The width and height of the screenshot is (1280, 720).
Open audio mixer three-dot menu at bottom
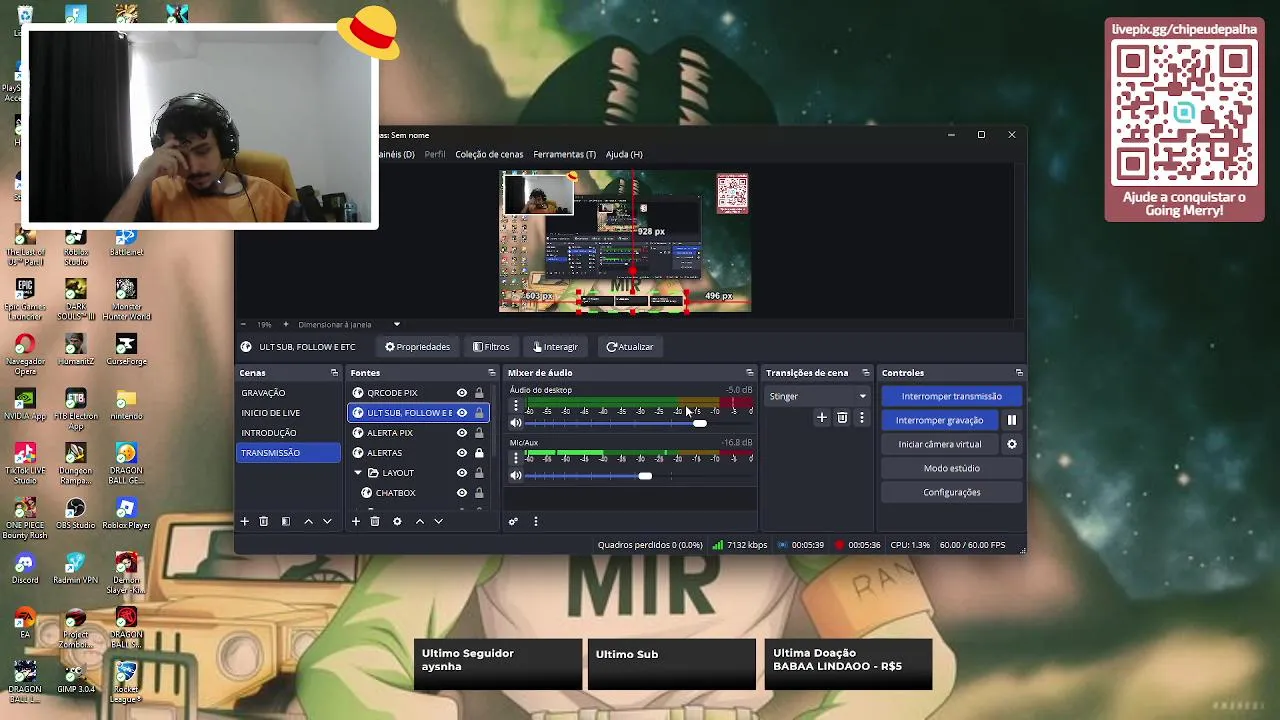[x=535, y=521]
